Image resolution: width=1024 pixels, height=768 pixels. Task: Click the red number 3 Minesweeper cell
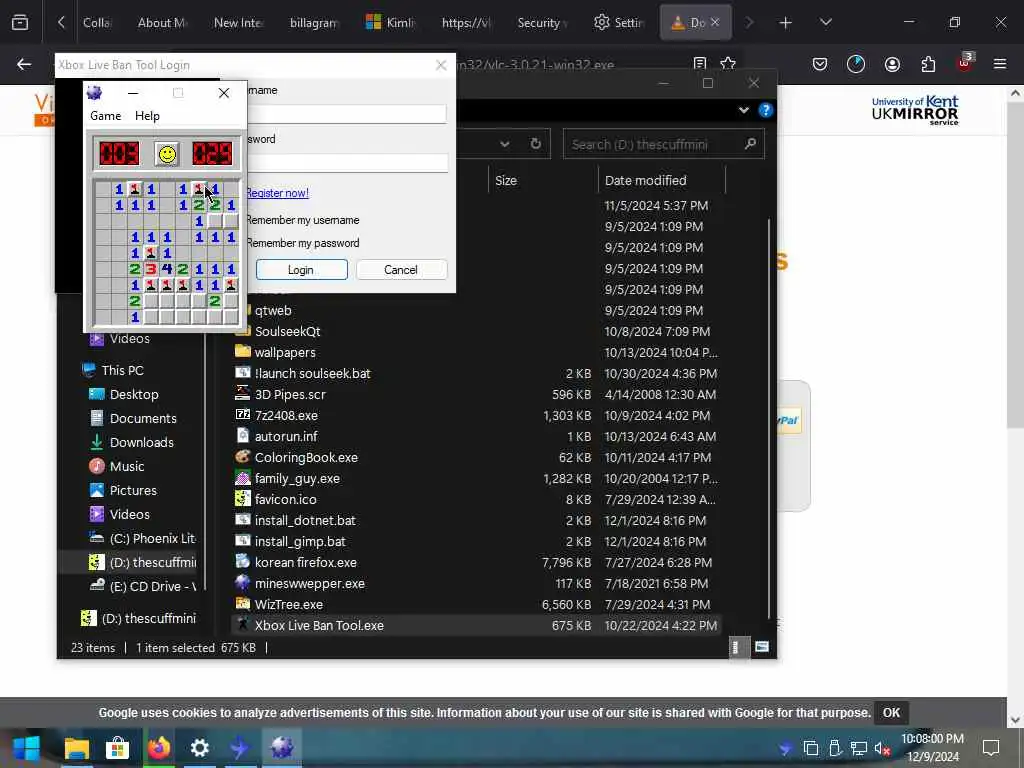pos(151,269)
